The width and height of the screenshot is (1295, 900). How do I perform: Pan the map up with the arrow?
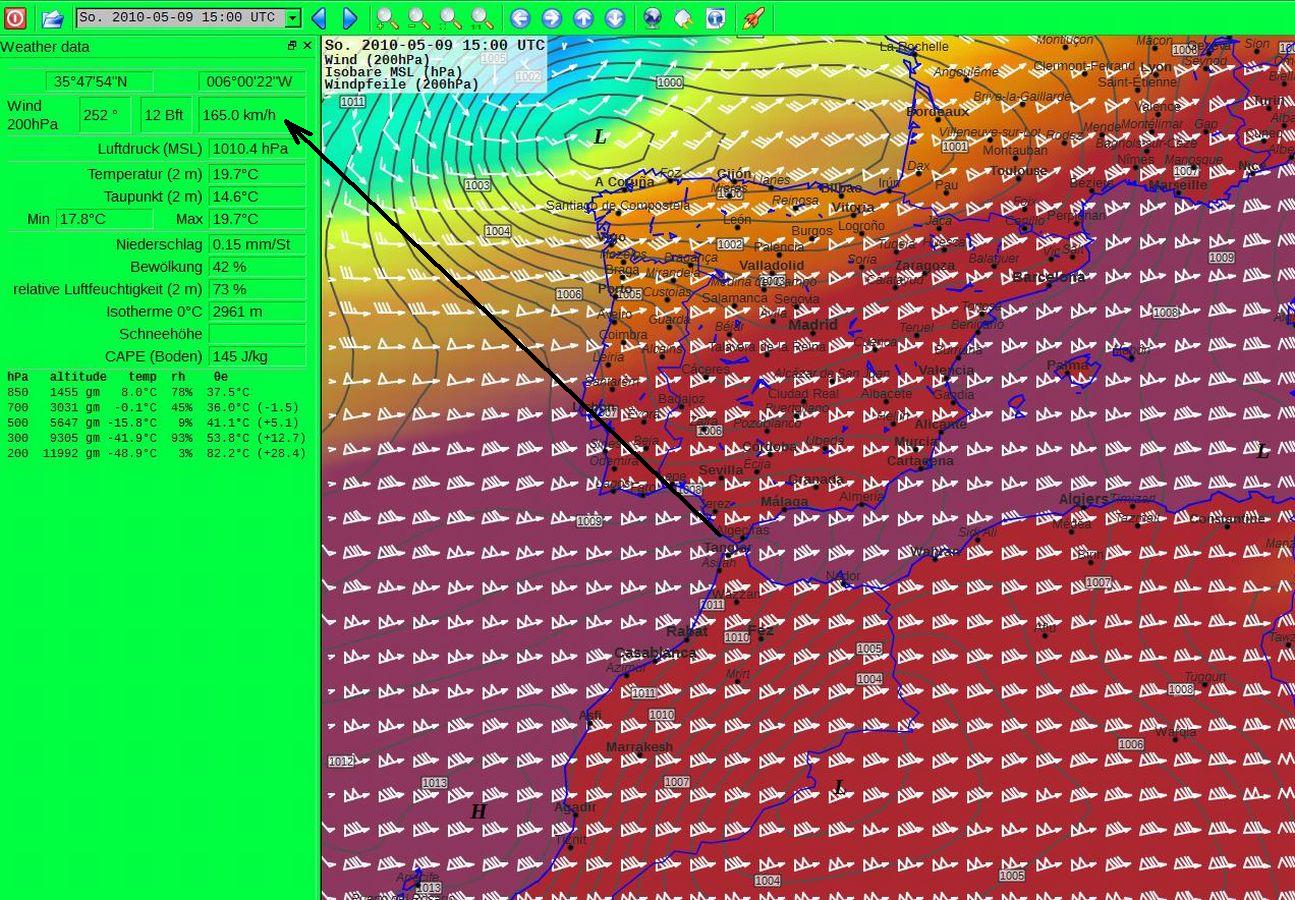583,18
